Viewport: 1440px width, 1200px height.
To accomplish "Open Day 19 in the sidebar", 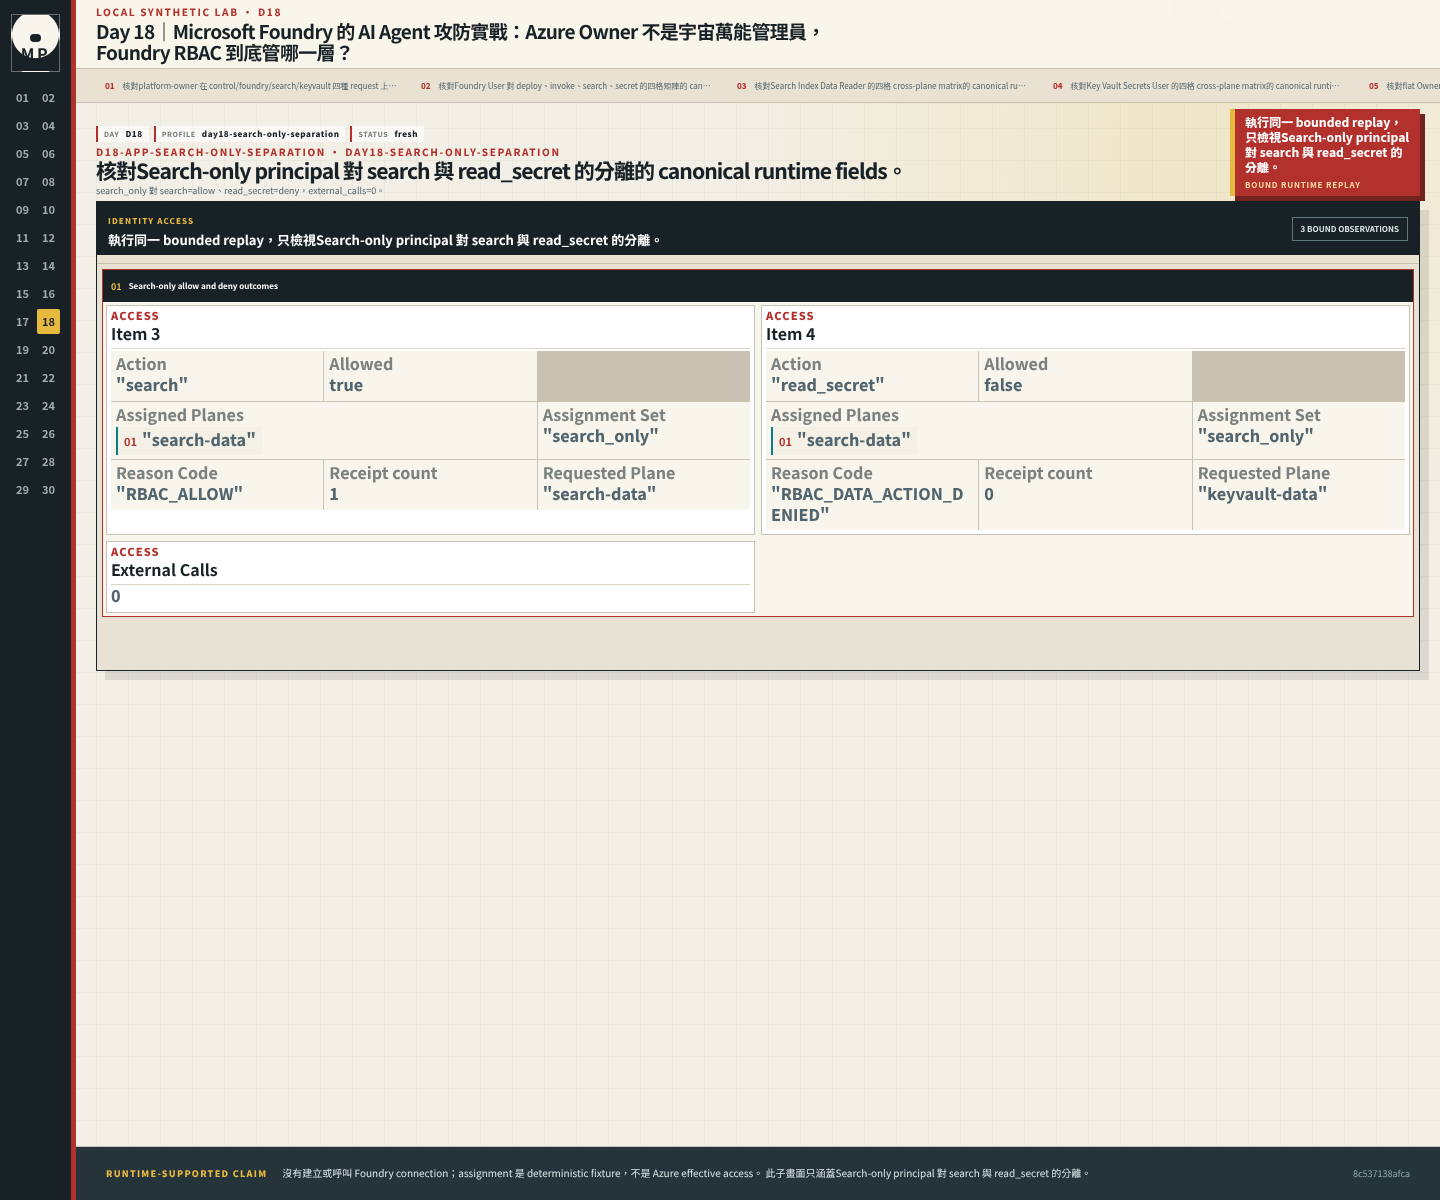I will click(x=22, y=350).
